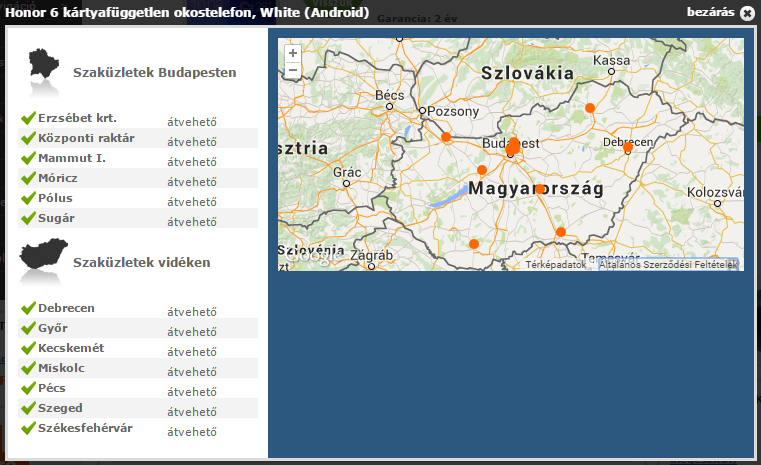Click the green check next to Miskolc
The image size is (761, 465).
click(x=29, y=367)
